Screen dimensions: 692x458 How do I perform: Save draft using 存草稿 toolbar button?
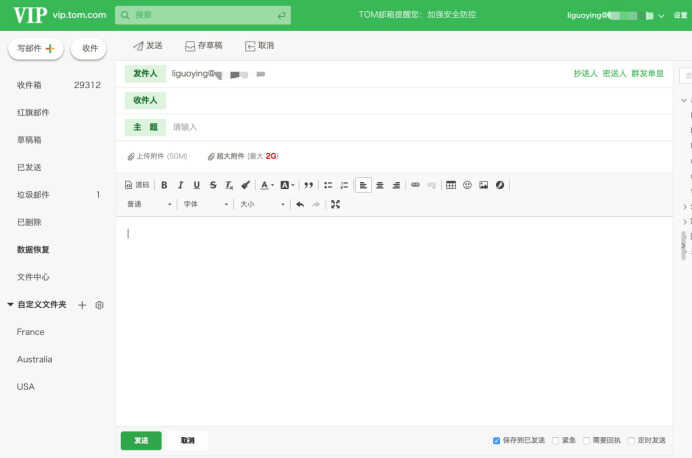(204, 45)
